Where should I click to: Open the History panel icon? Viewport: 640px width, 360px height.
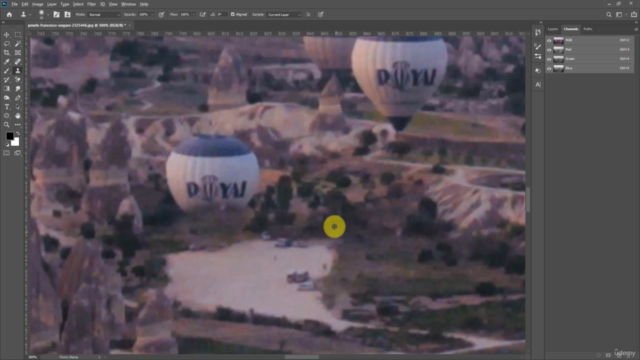pyautogui.click(x=538, y=32)
